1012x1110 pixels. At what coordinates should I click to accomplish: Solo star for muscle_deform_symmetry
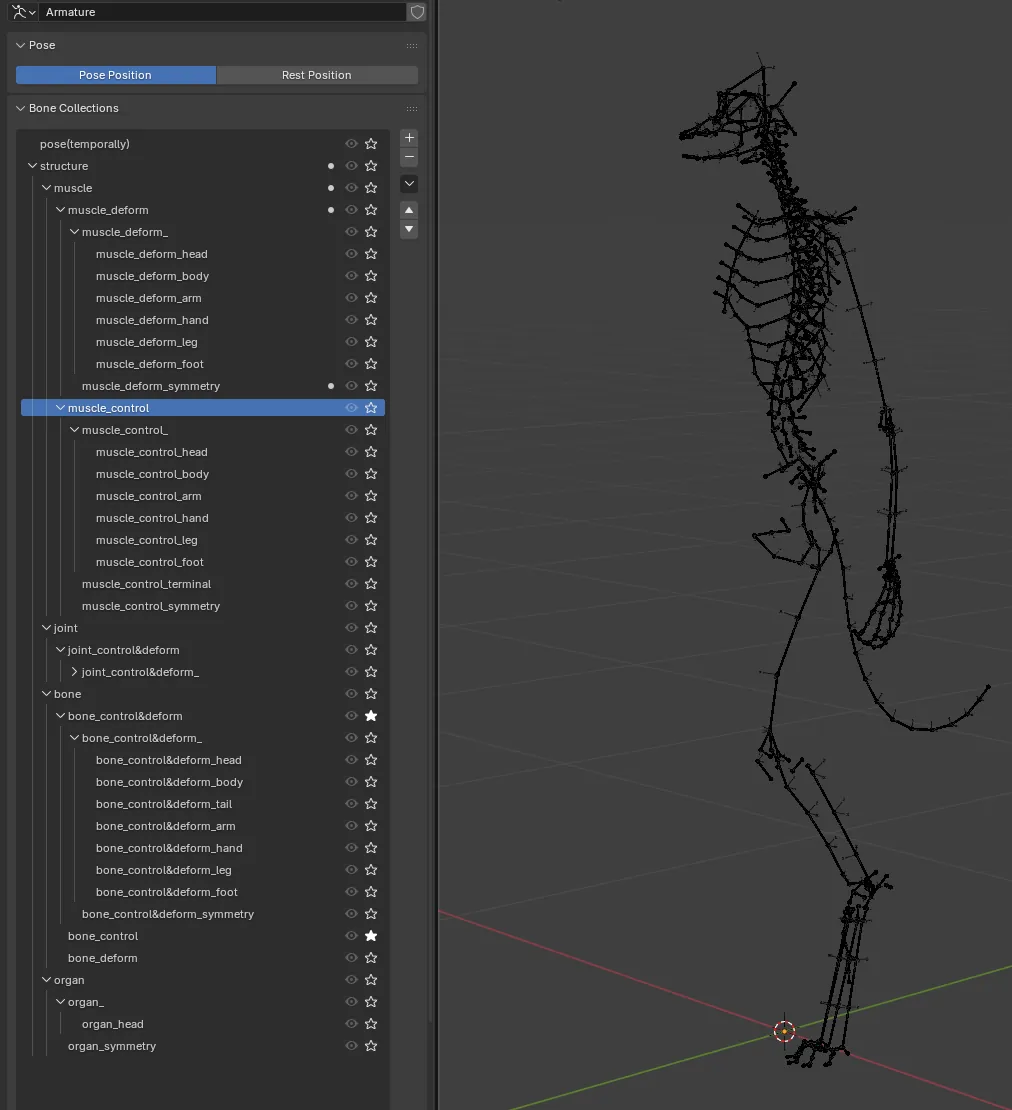371,386
